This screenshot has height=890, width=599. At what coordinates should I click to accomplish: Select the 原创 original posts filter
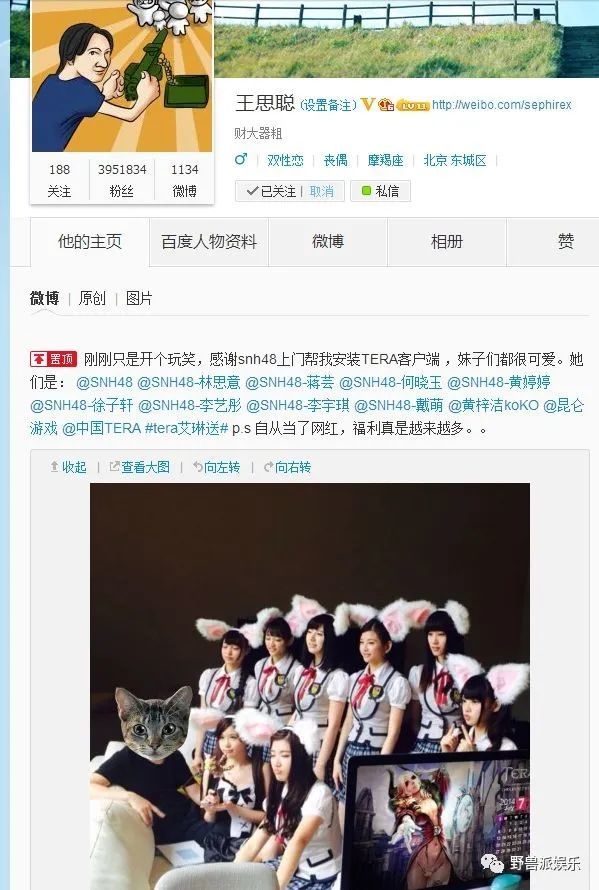click(92, 298)
